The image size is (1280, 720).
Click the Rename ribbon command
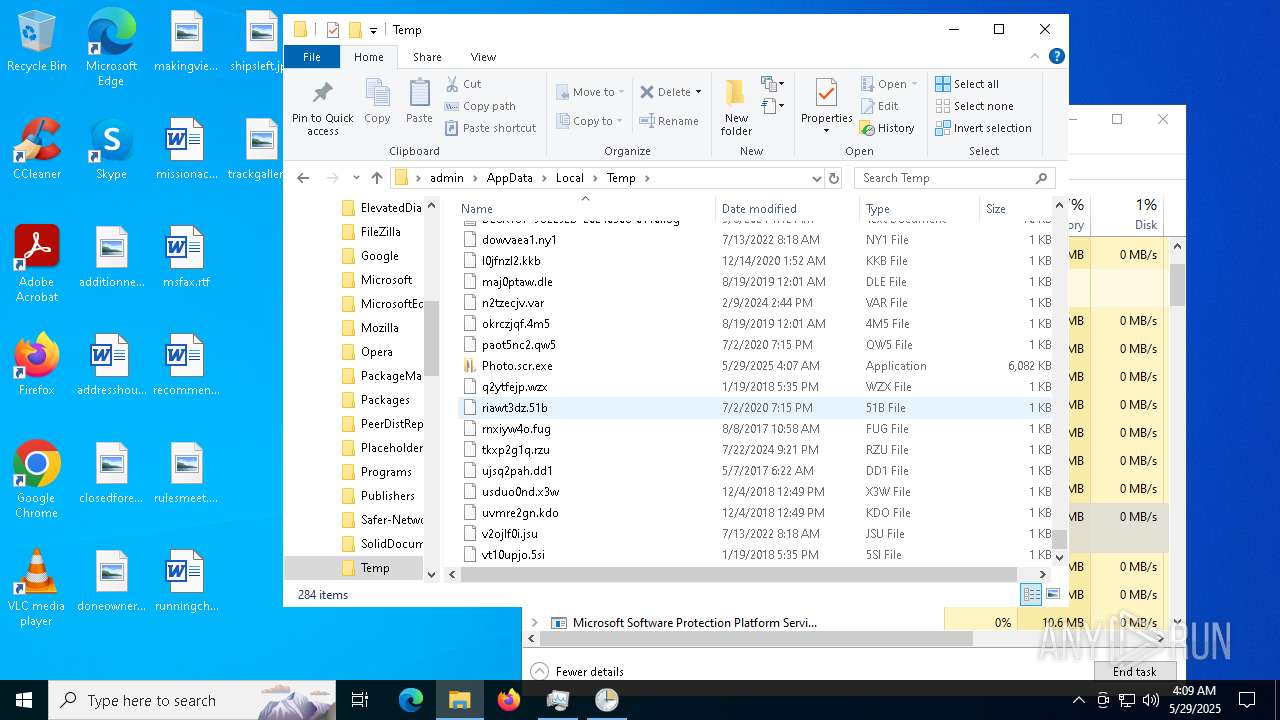[x=669, y=121]
